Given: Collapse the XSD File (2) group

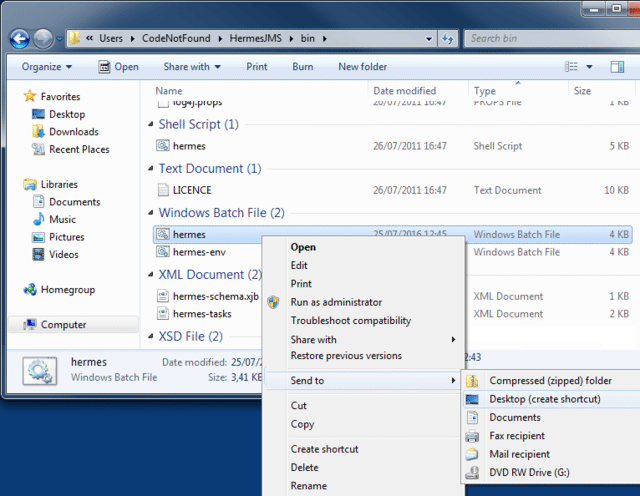Looking at the screenshot, I should (151, 336).
